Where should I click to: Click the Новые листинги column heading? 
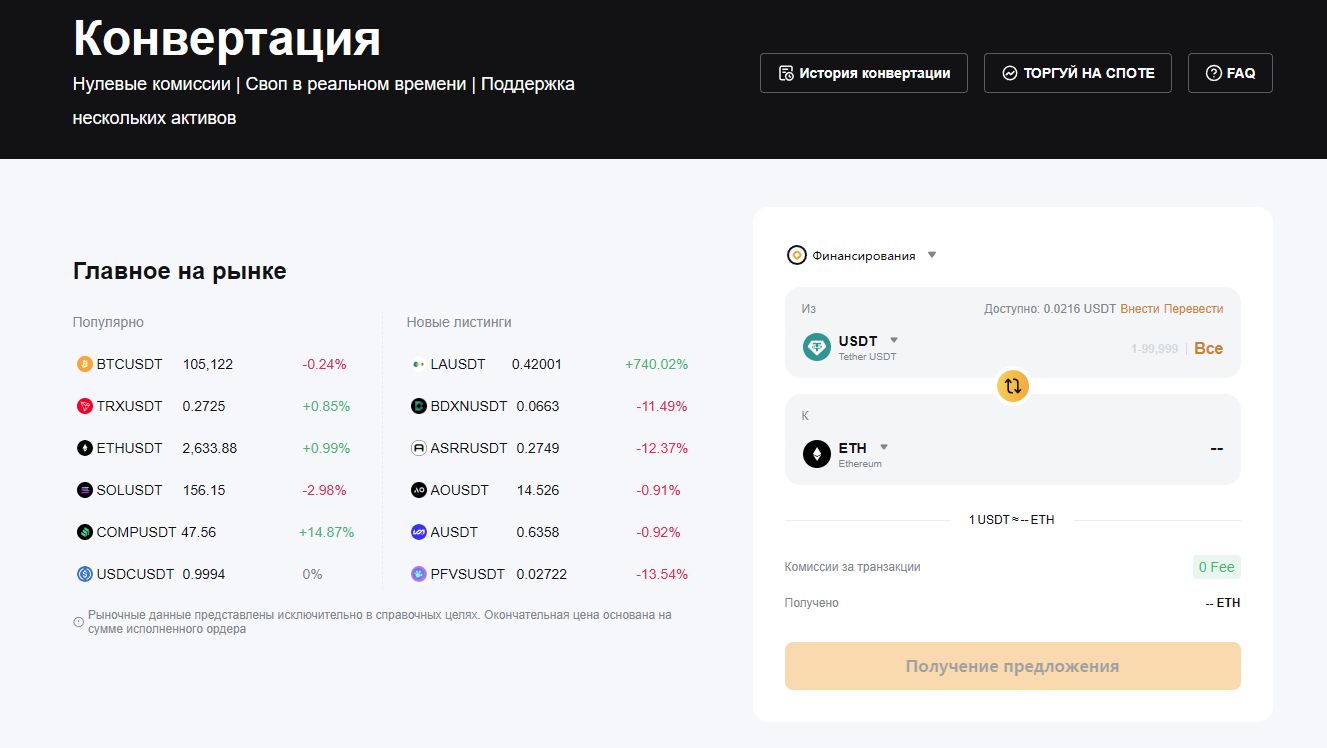[x=459, y=322]
